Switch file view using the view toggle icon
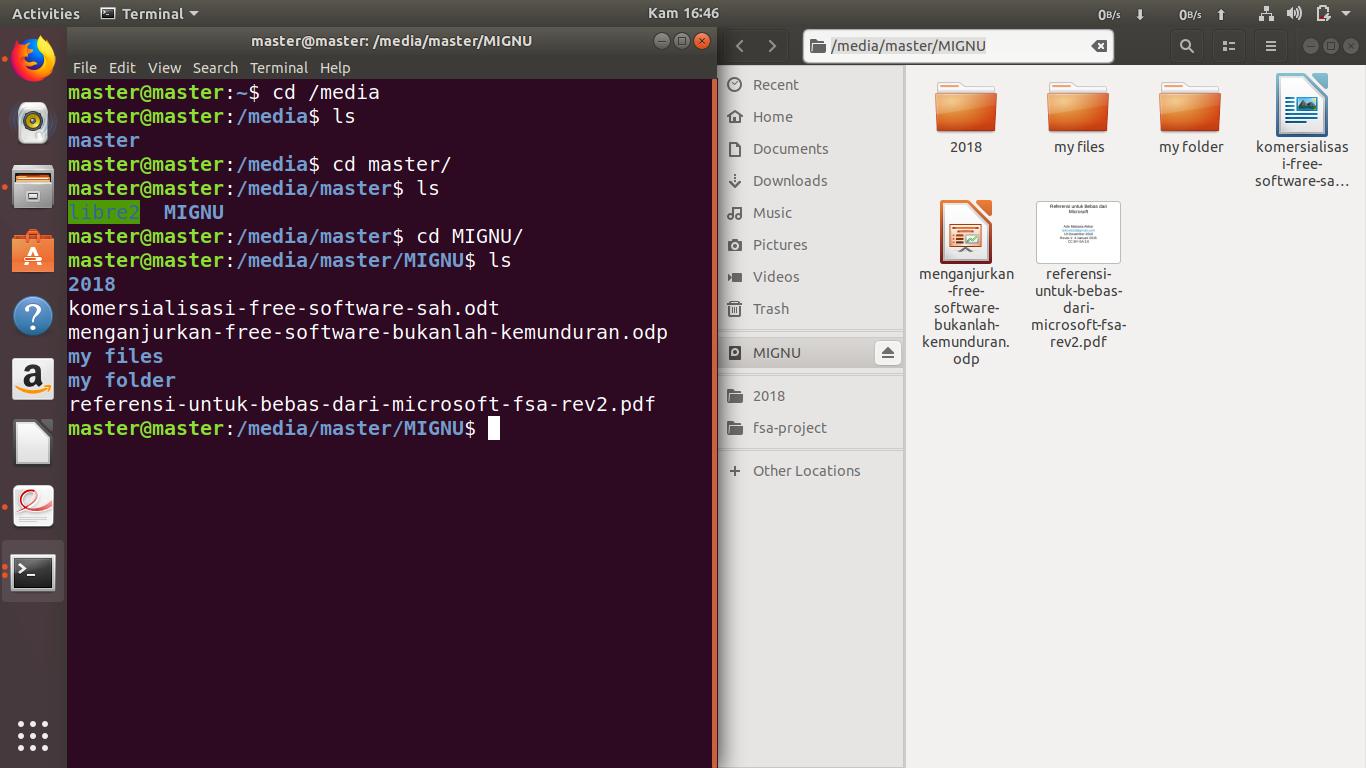1366x768 pixels. click(1227, 46)
